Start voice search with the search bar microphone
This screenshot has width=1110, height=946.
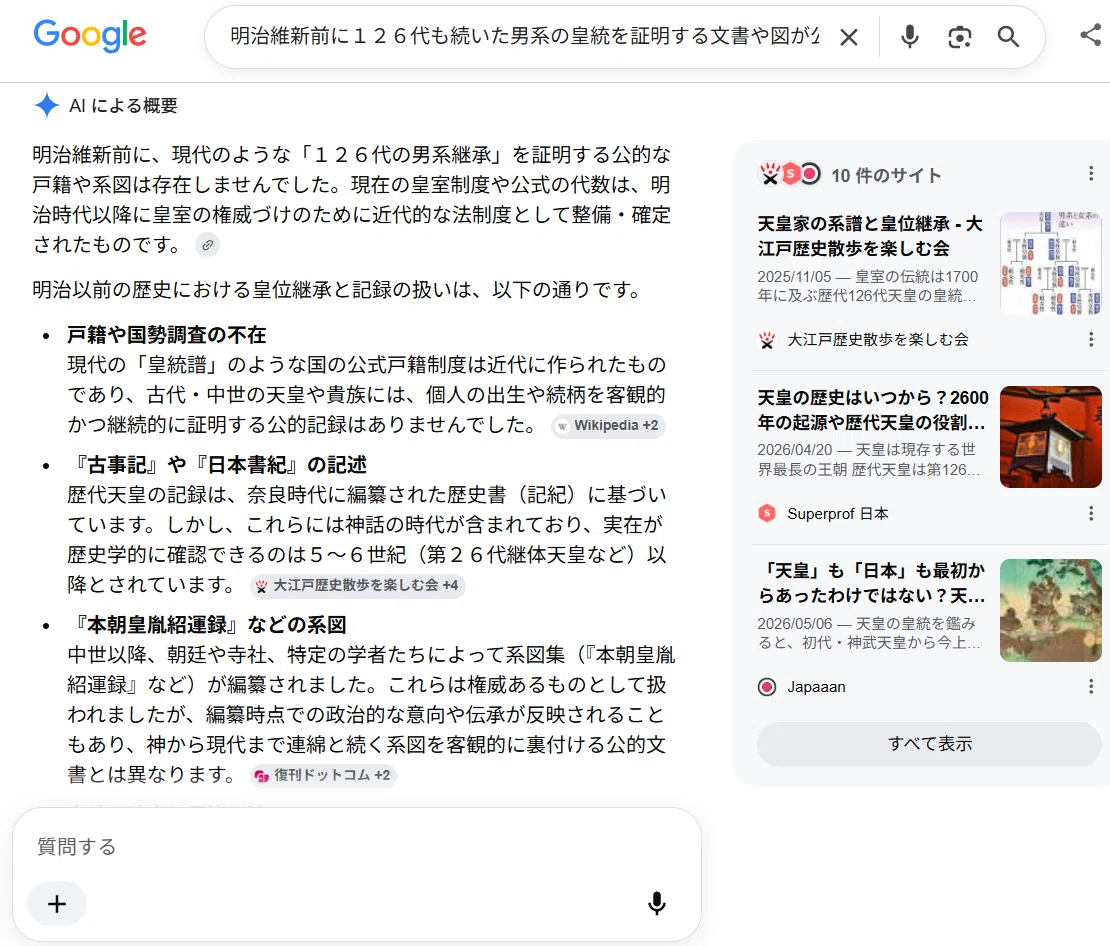[910, 36]
